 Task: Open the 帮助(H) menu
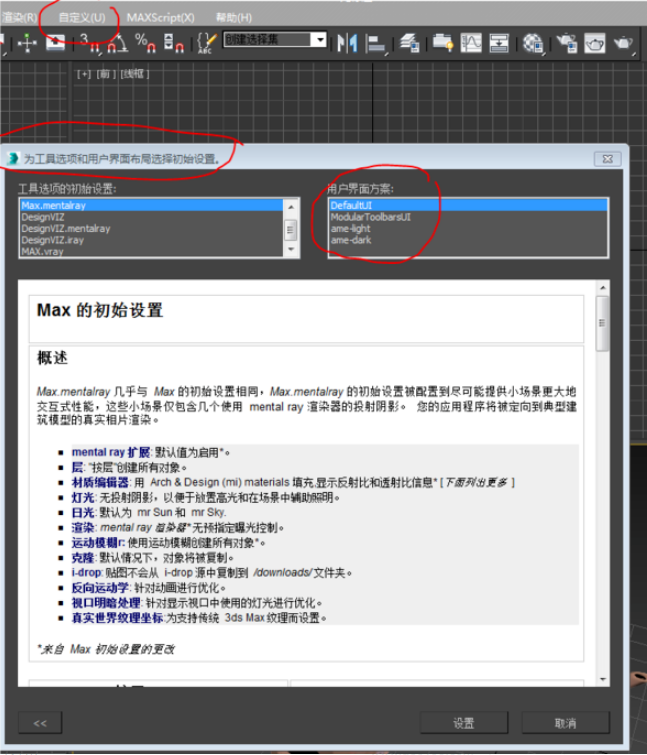click(x=233, y=18)
